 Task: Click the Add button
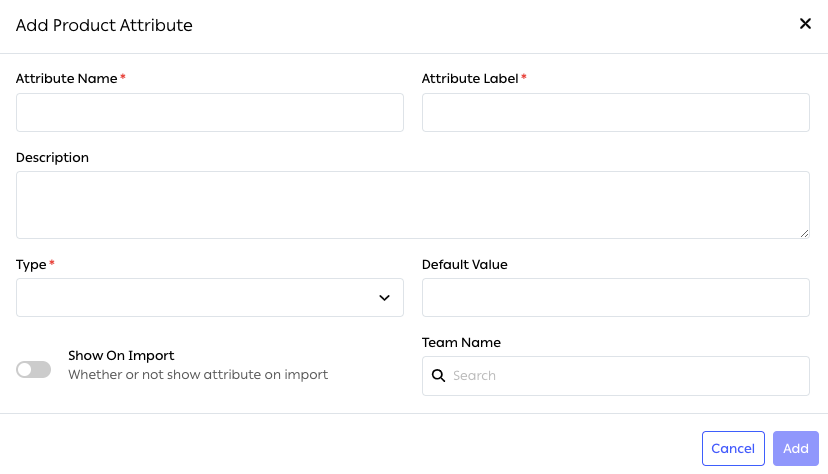click(795, 449)
